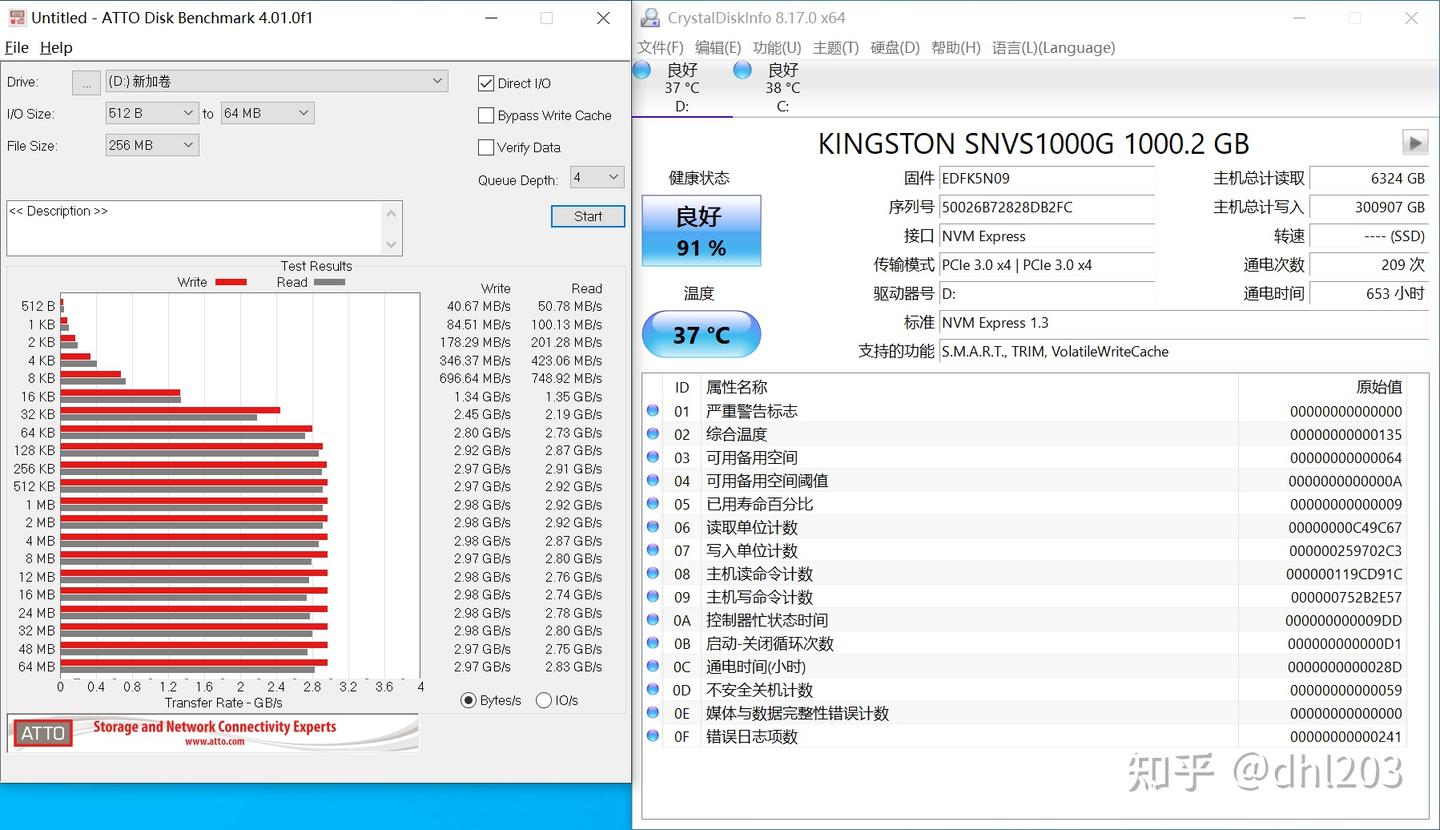Image resolution: width=1440 pixels, height=830 pixels.
Task: Click the next drive arrow in CrystalDiskInfo
Action: pyautogui.click(x=1415, y=142)
